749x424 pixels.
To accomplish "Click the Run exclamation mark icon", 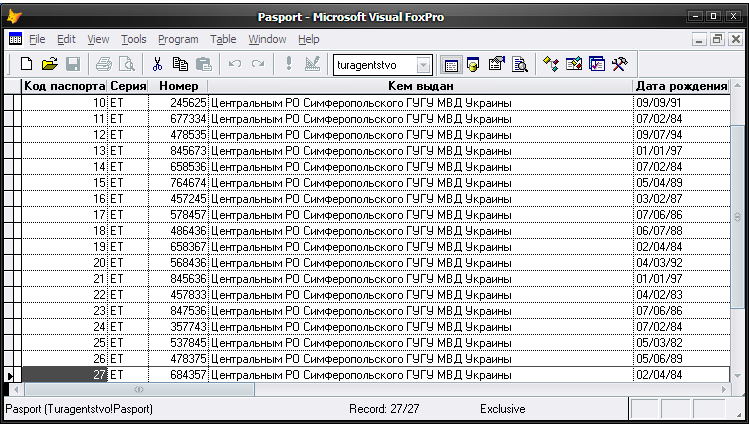I will pyautogui.click(x=289, y=64).
